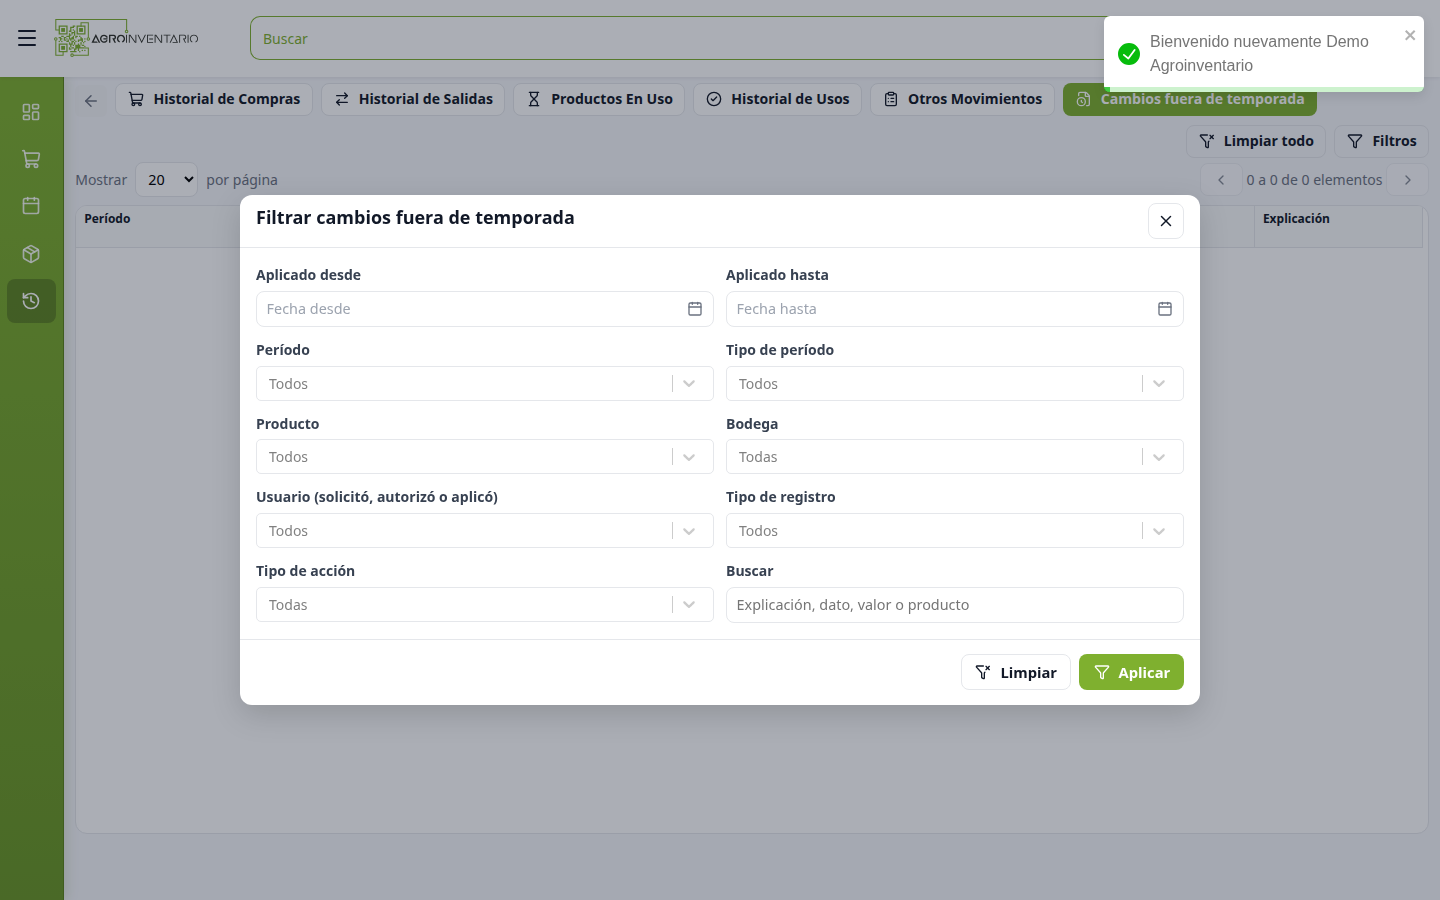This screenshot has height=900, width=1440.
Task: Expand the Tipo de acción dropdown
Action: (x=485, y=605)
